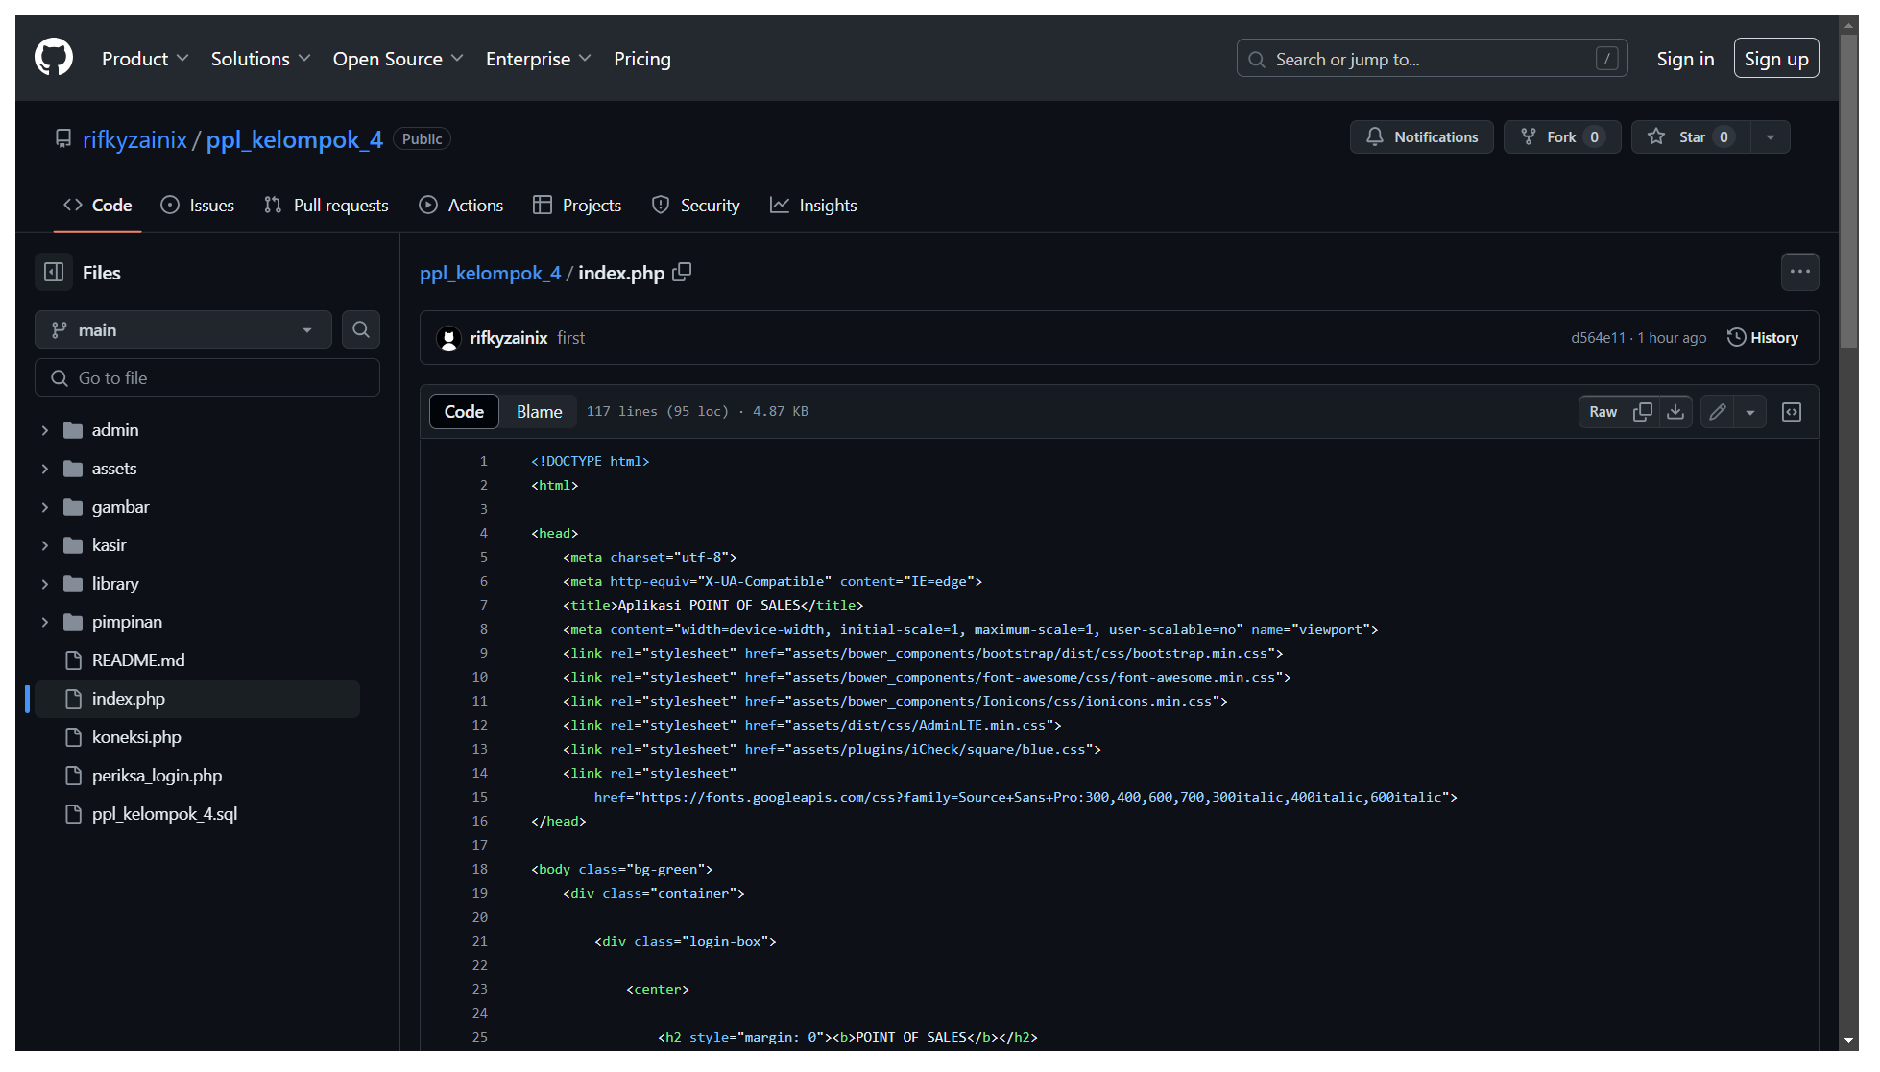1880x1072 pixels.
Task: Collapse the Files tree side panel
Action: pos(54,272)
